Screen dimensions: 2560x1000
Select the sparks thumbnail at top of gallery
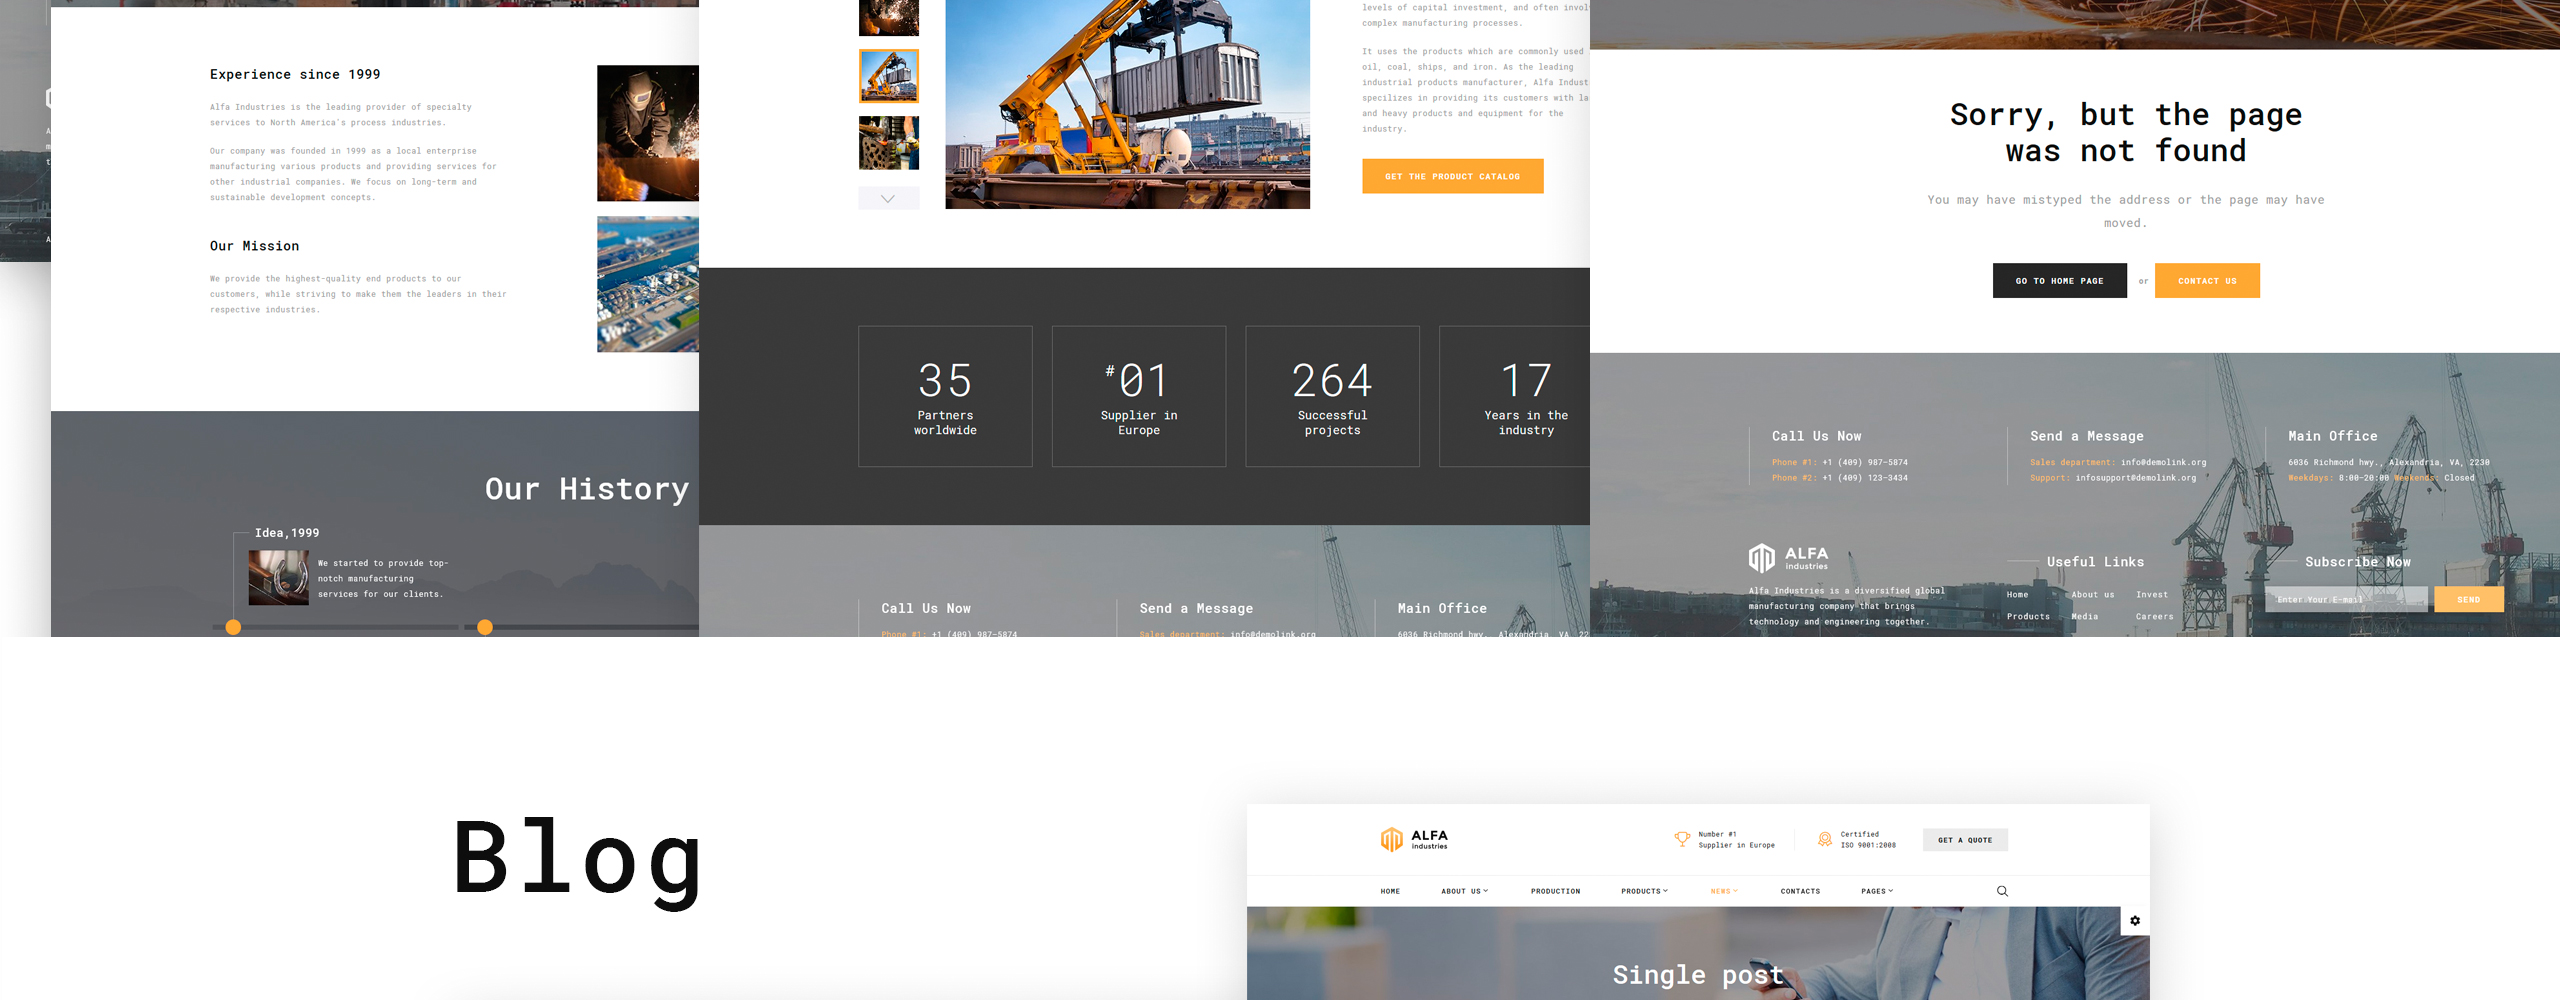(x=888, y=16)
